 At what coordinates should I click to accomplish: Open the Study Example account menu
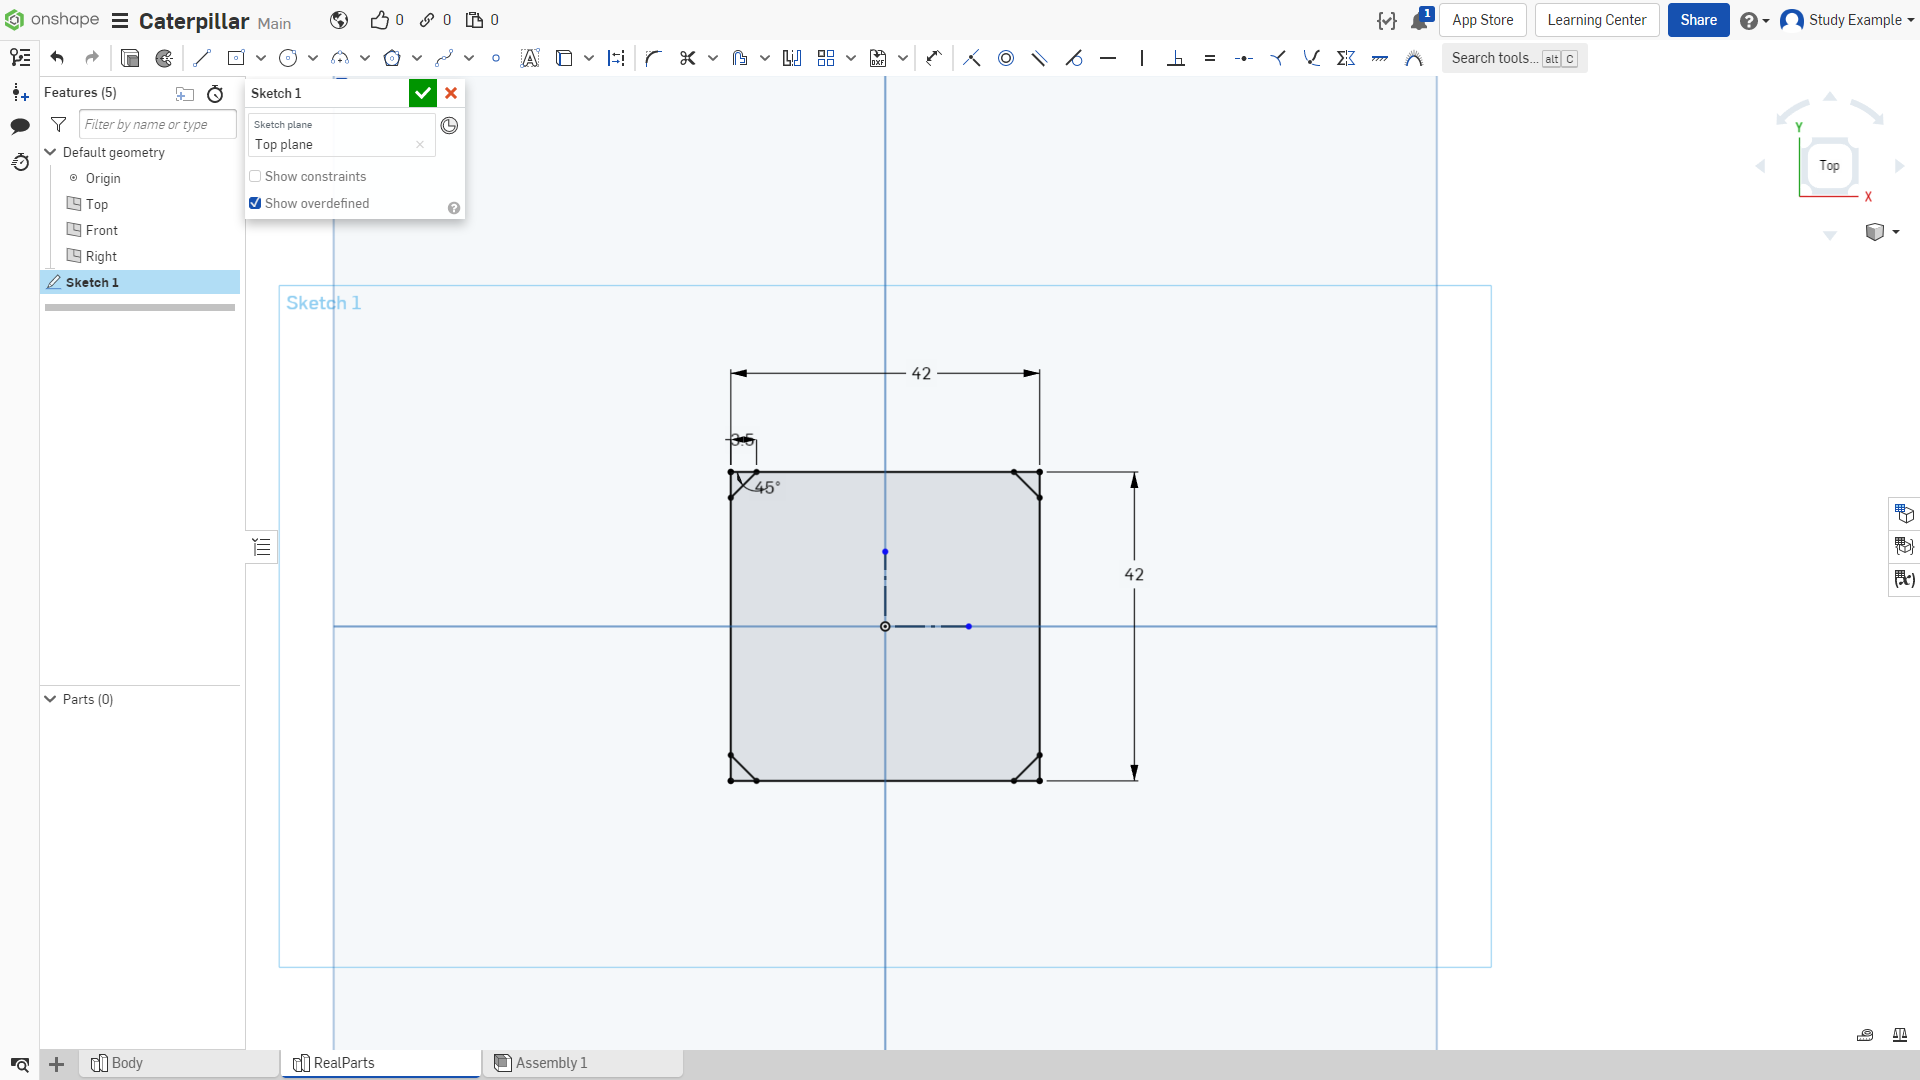click(1848, 20)
